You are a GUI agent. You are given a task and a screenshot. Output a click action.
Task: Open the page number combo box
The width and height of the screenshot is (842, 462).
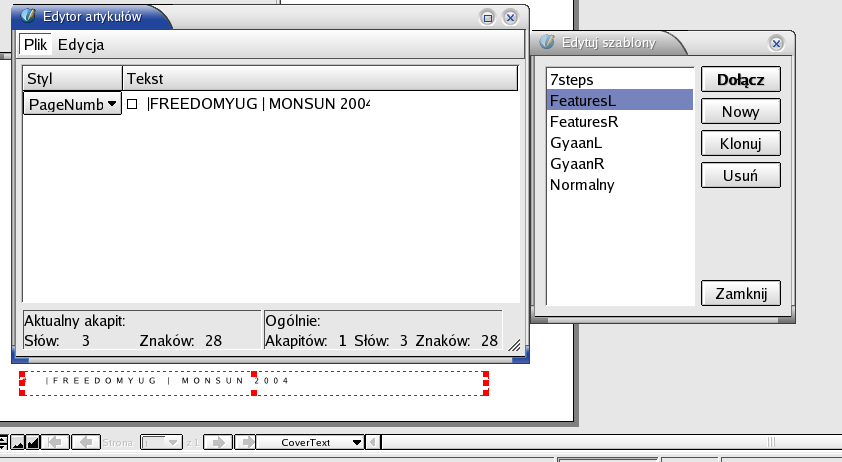click(x=172, y=442)
